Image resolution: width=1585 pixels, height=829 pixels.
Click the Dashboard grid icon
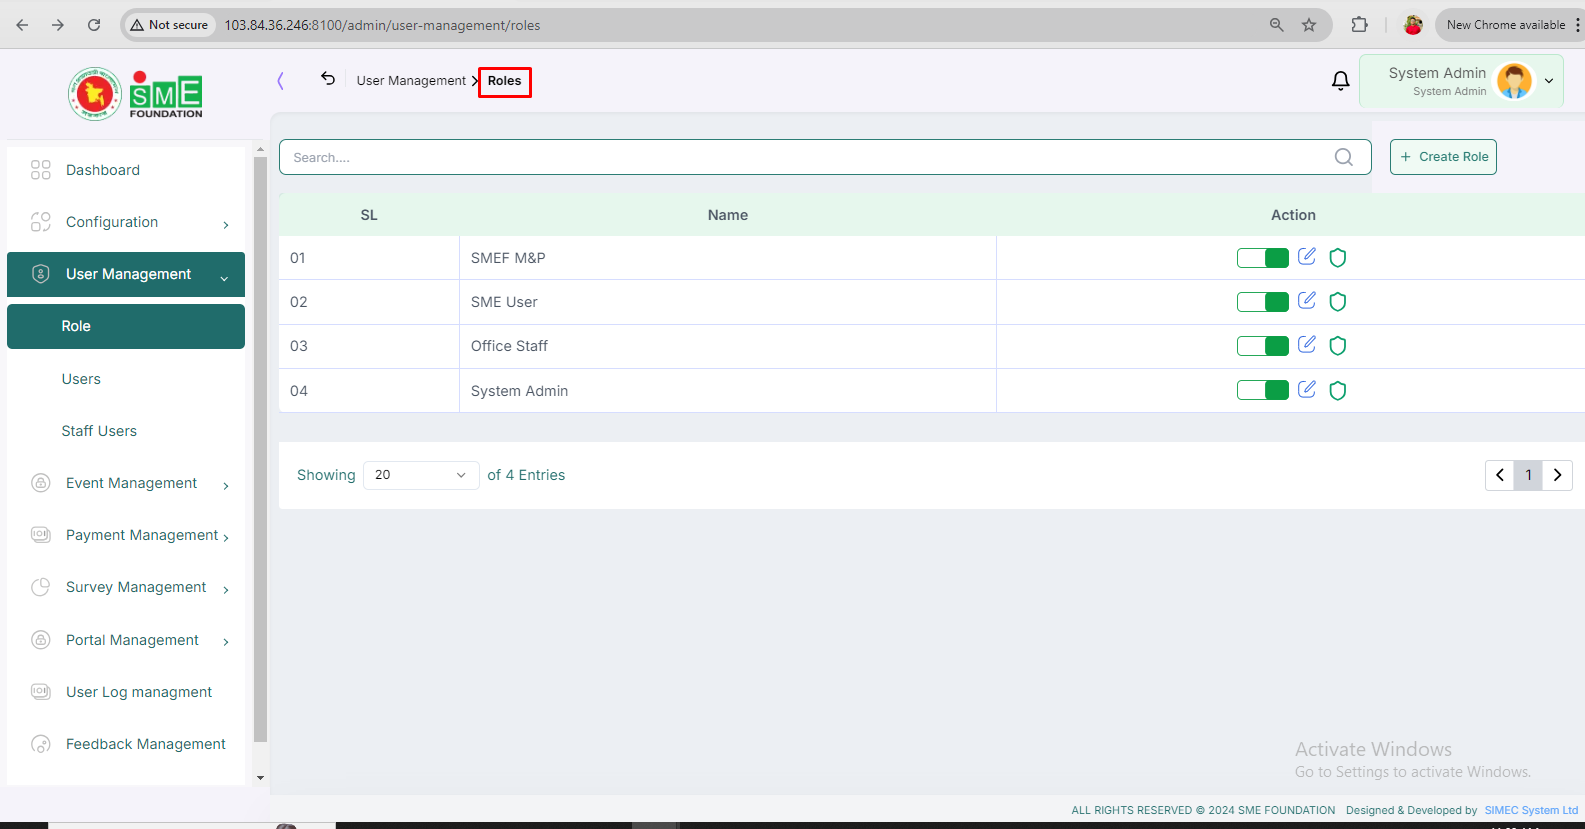click(x=40, y=170)
